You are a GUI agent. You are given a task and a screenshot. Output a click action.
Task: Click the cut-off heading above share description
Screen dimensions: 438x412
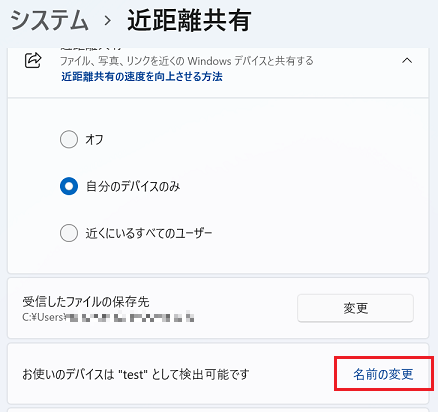(92, 49)
